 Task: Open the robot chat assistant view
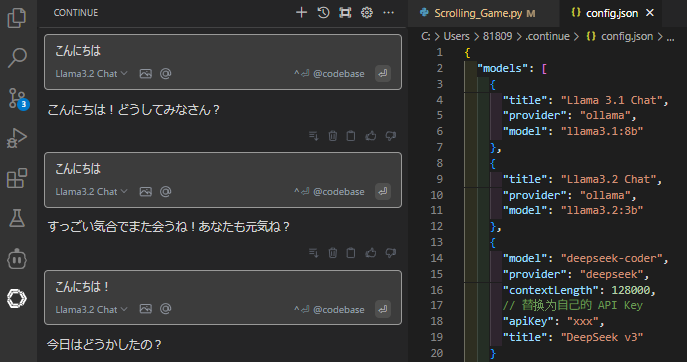coord(17,259)
